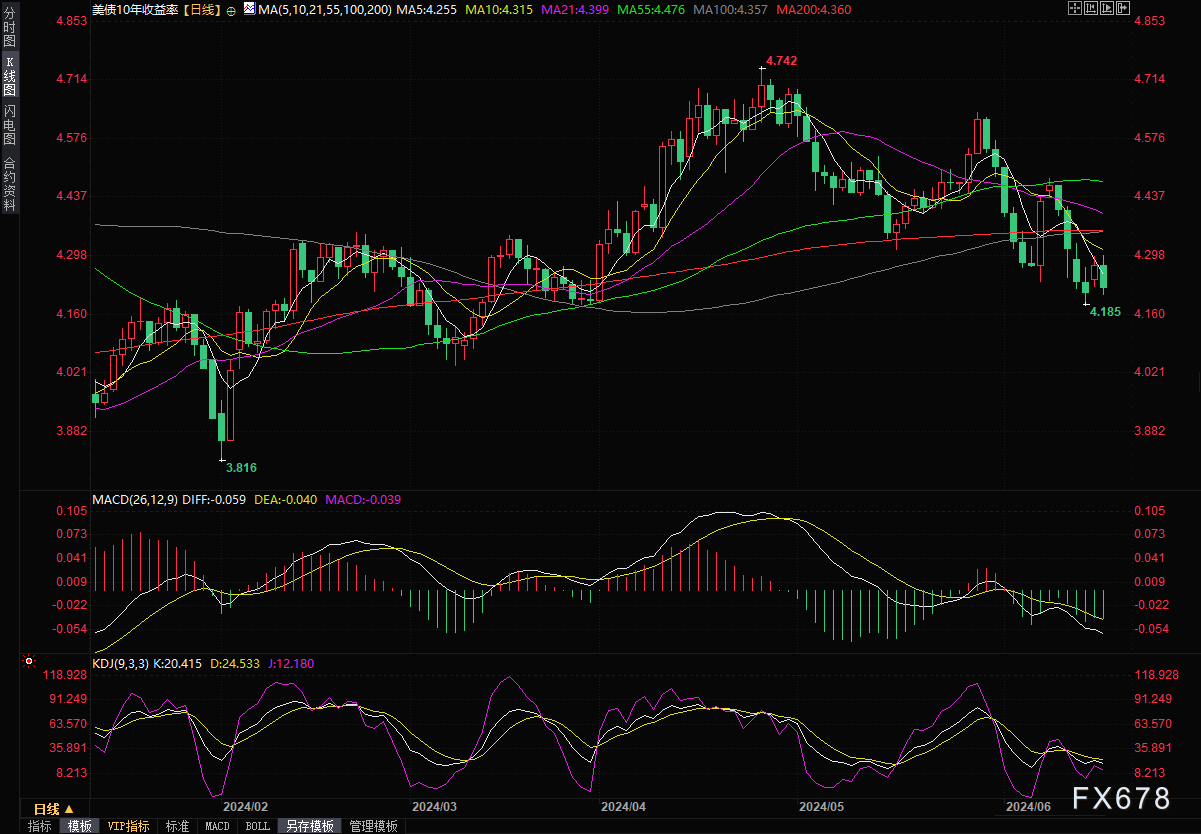Open 合约资料 contract info tab
The image size is (1201, 834).
(9, 183)
